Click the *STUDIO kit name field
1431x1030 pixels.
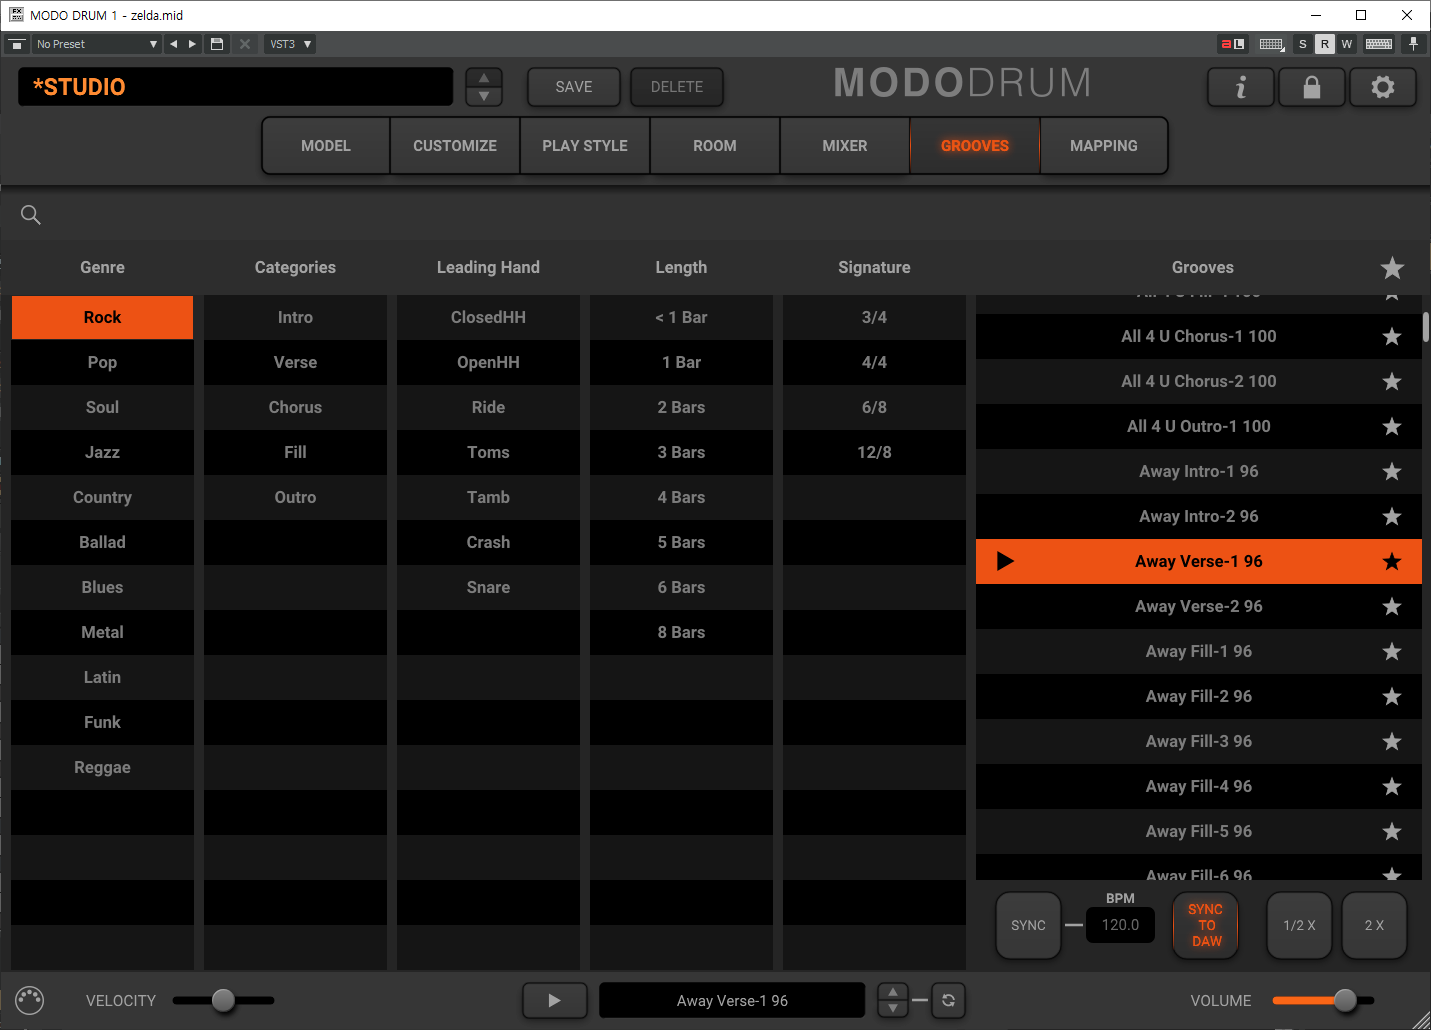pos(236,87)
